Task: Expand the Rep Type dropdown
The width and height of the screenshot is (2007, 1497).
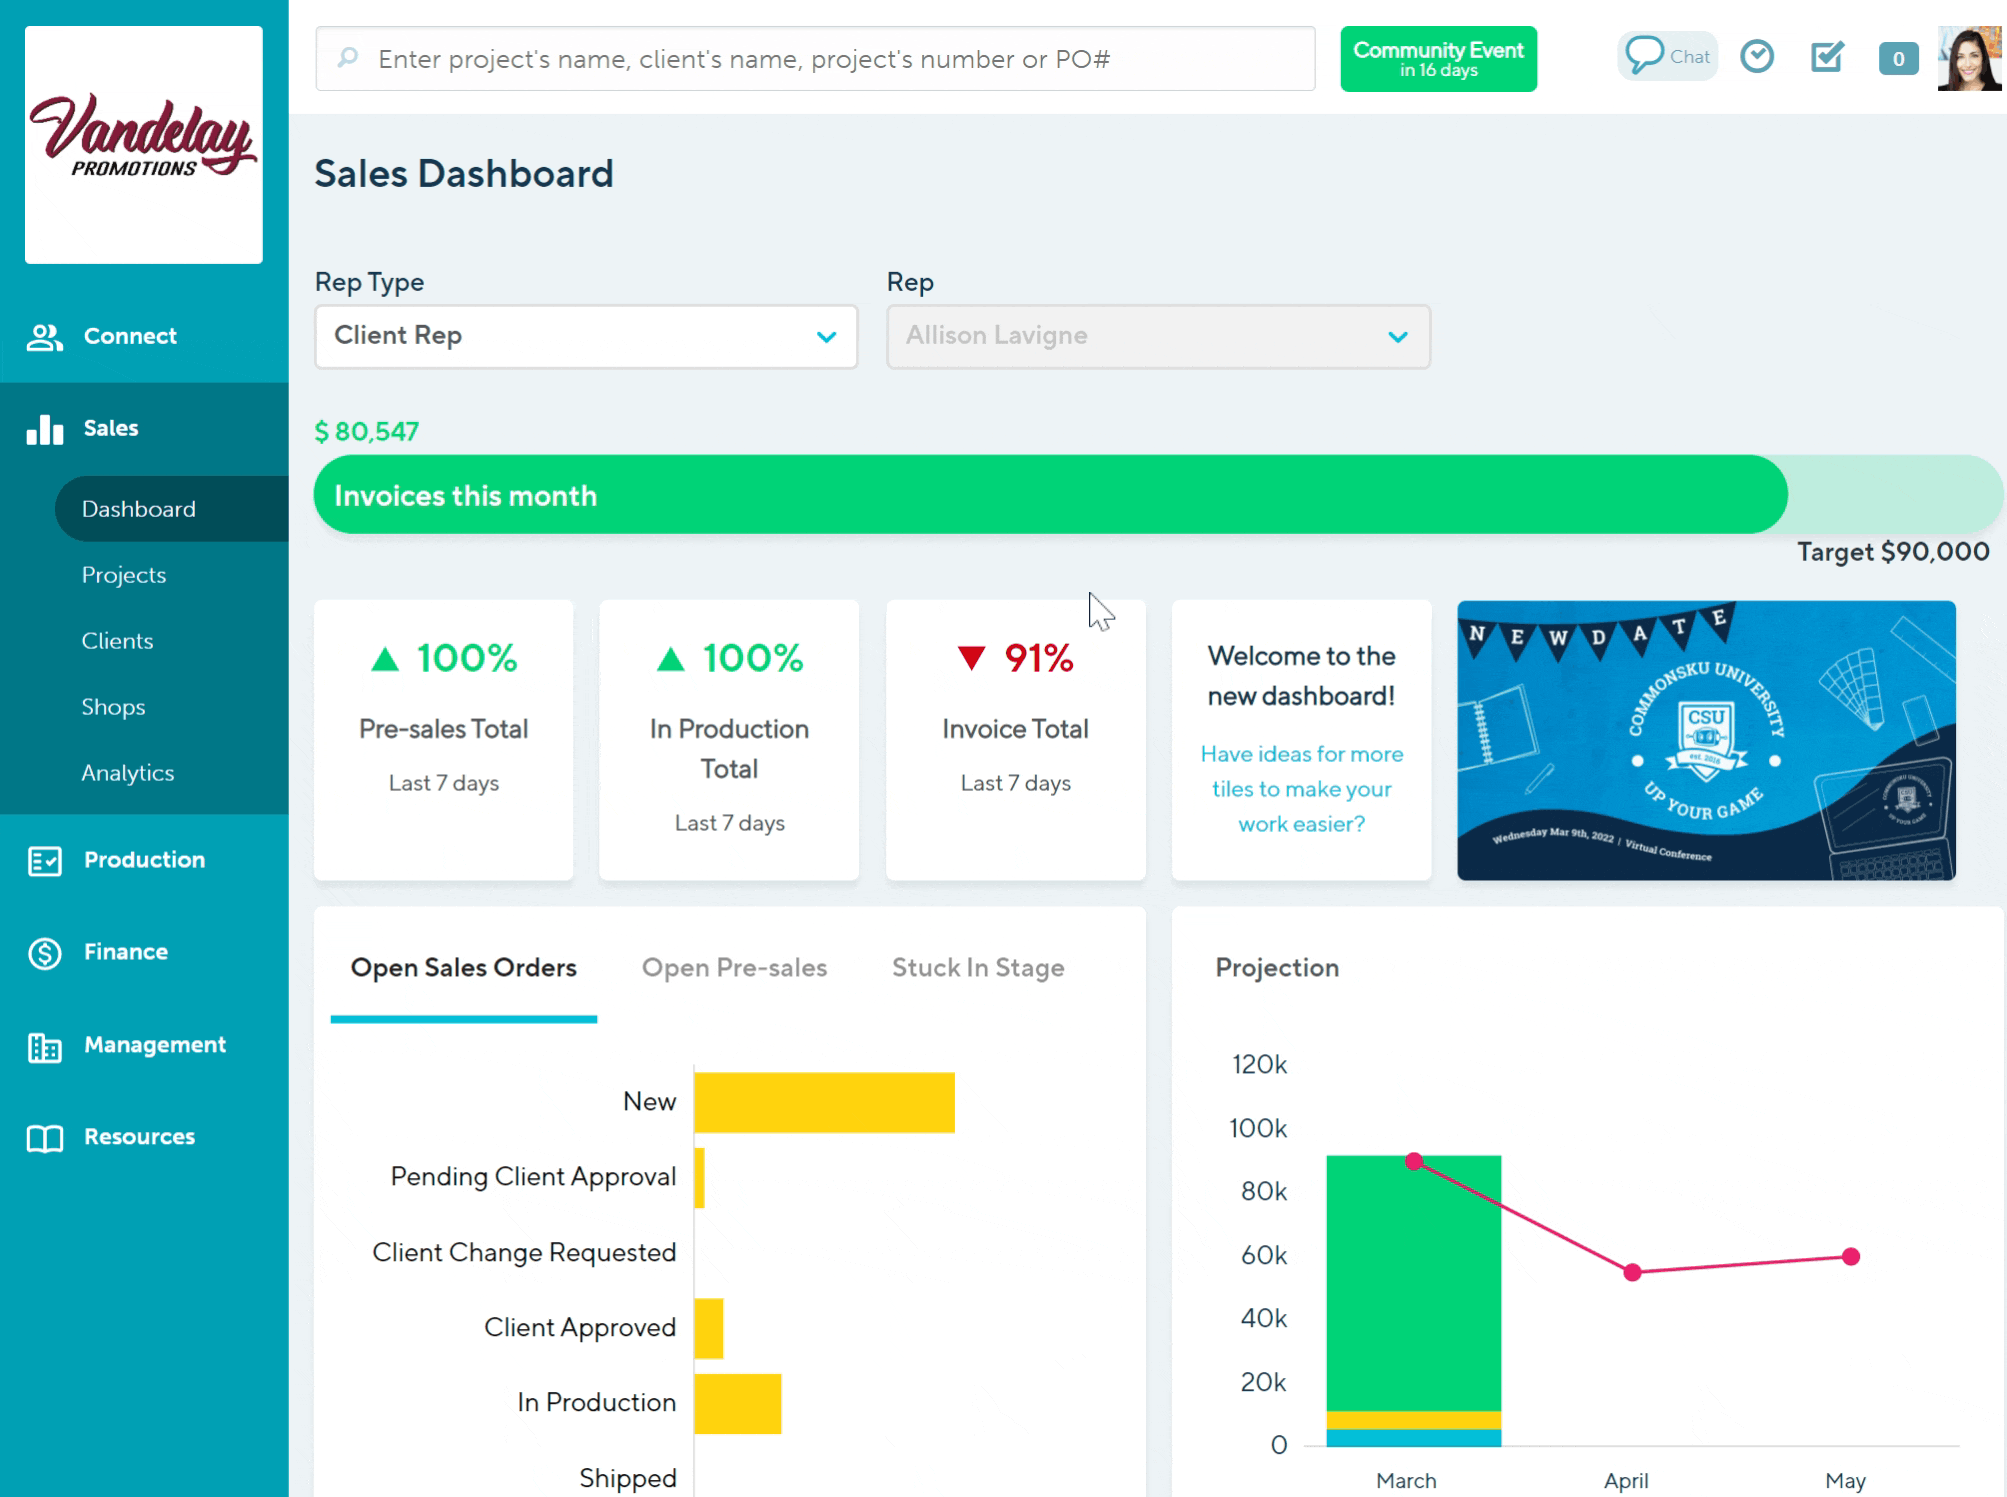Action: pos(586,337)
